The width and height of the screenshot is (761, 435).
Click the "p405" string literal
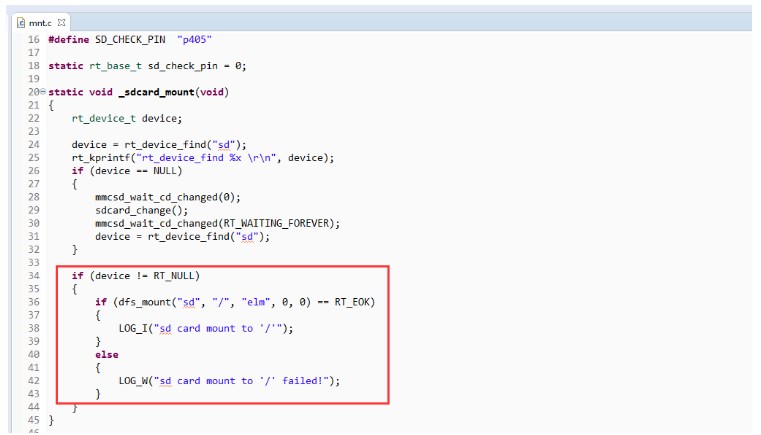point(195,40)
